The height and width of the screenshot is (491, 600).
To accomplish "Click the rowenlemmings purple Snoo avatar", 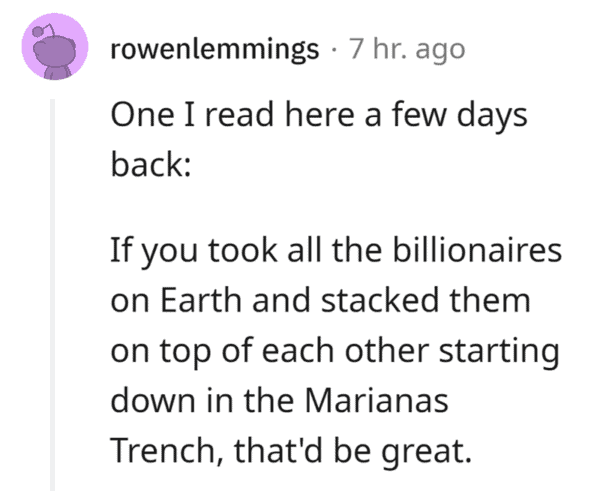I will pyautogui.click(x=54, y=50).
